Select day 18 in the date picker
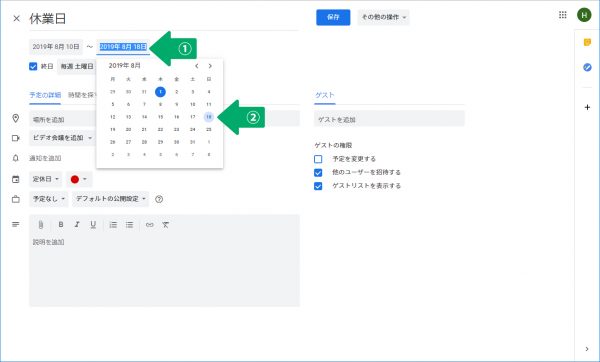Image resolution: width=600 pixels, height=362 pixels. pos(209,117)
